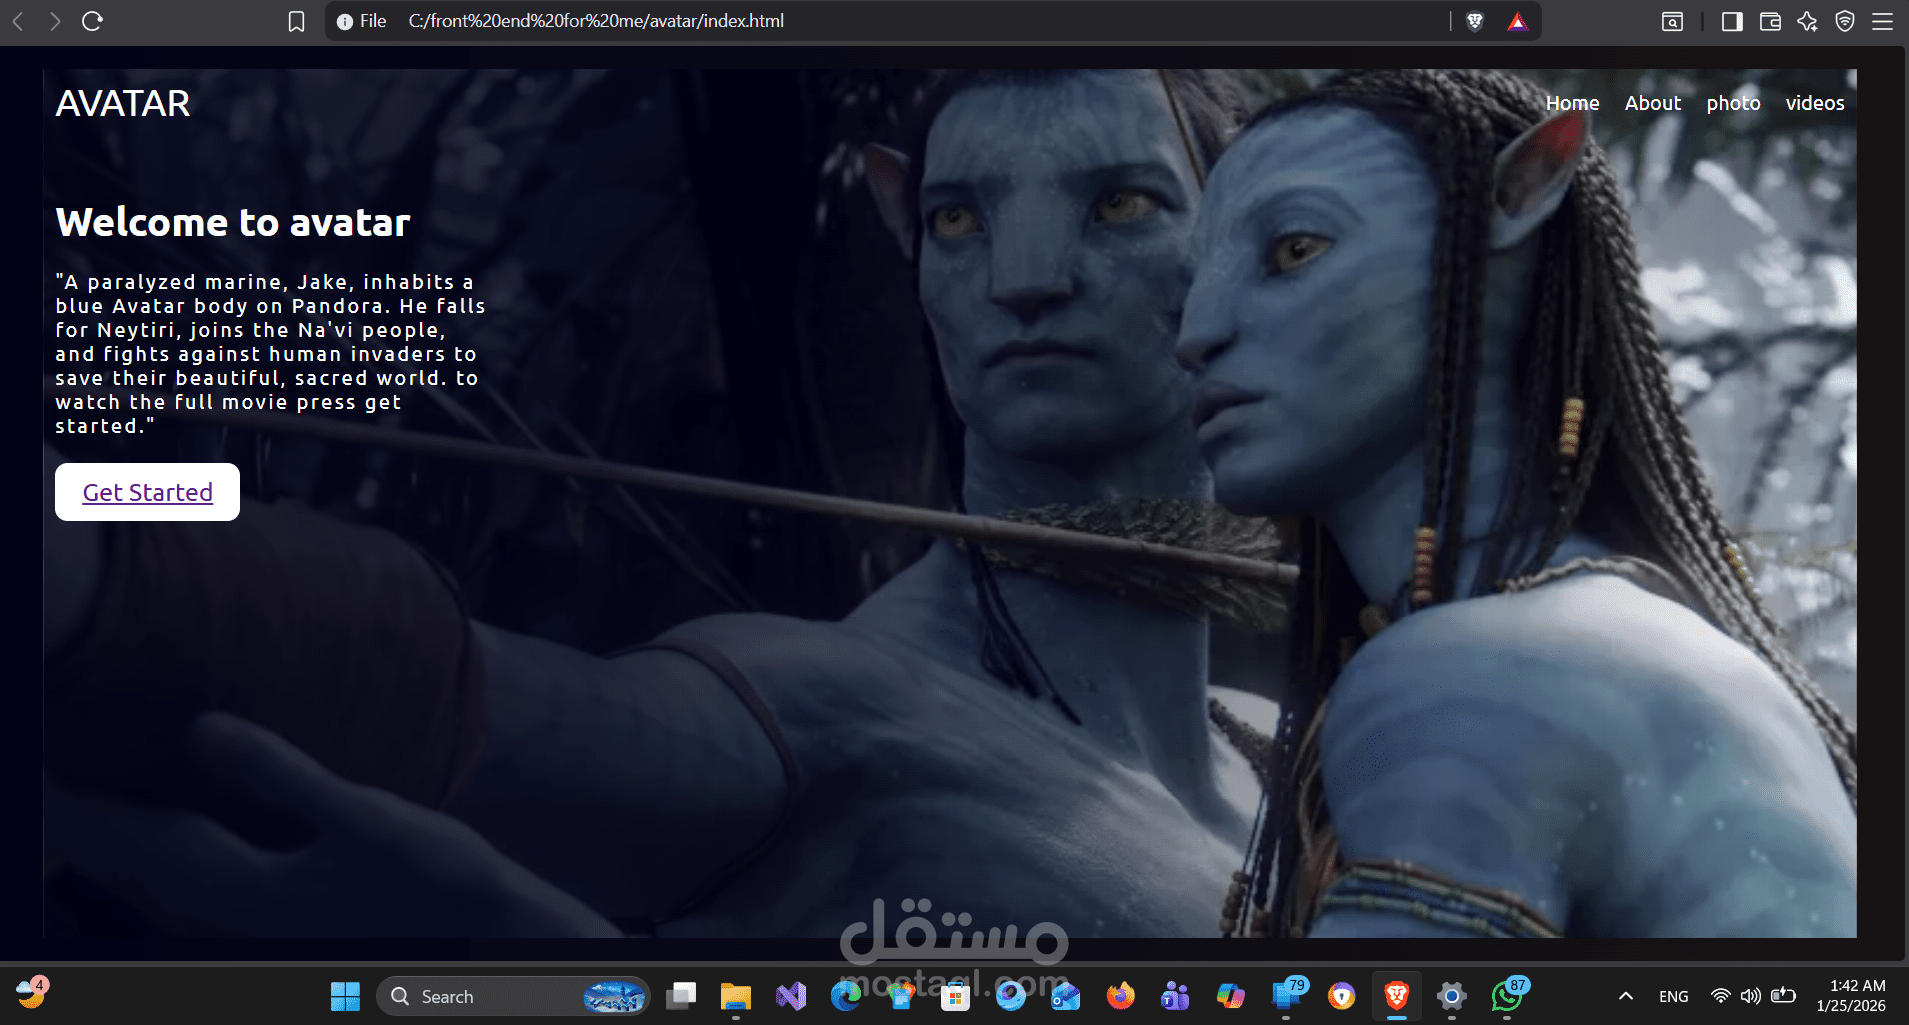The width and height of the screenshot is (1909, 1025).
Task: Reload the Avatar page
Action: pos(93,21)
